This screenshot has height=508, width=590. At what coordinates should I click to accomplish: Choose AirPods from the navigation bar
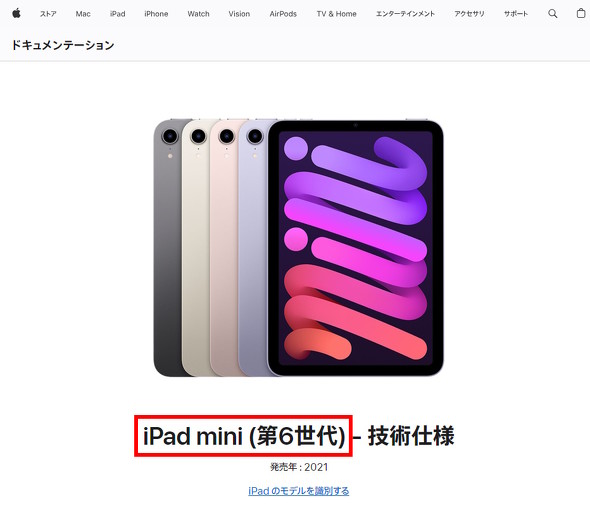283,14
